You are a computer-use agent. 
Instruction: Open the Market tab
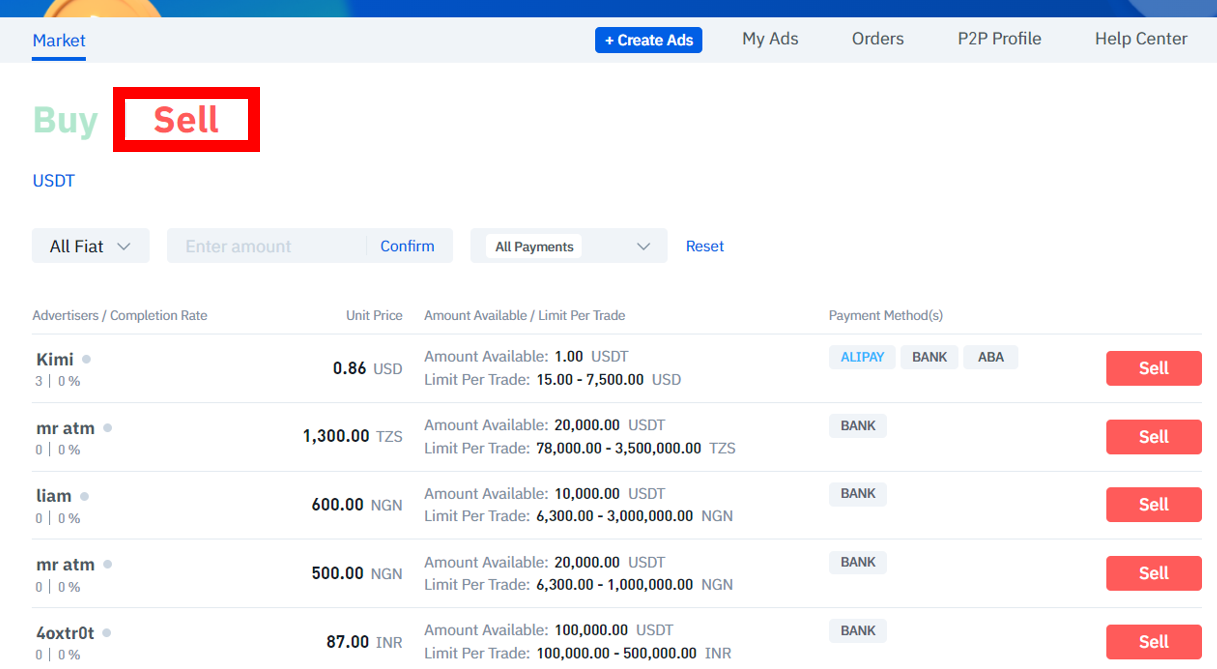point(59,40)
